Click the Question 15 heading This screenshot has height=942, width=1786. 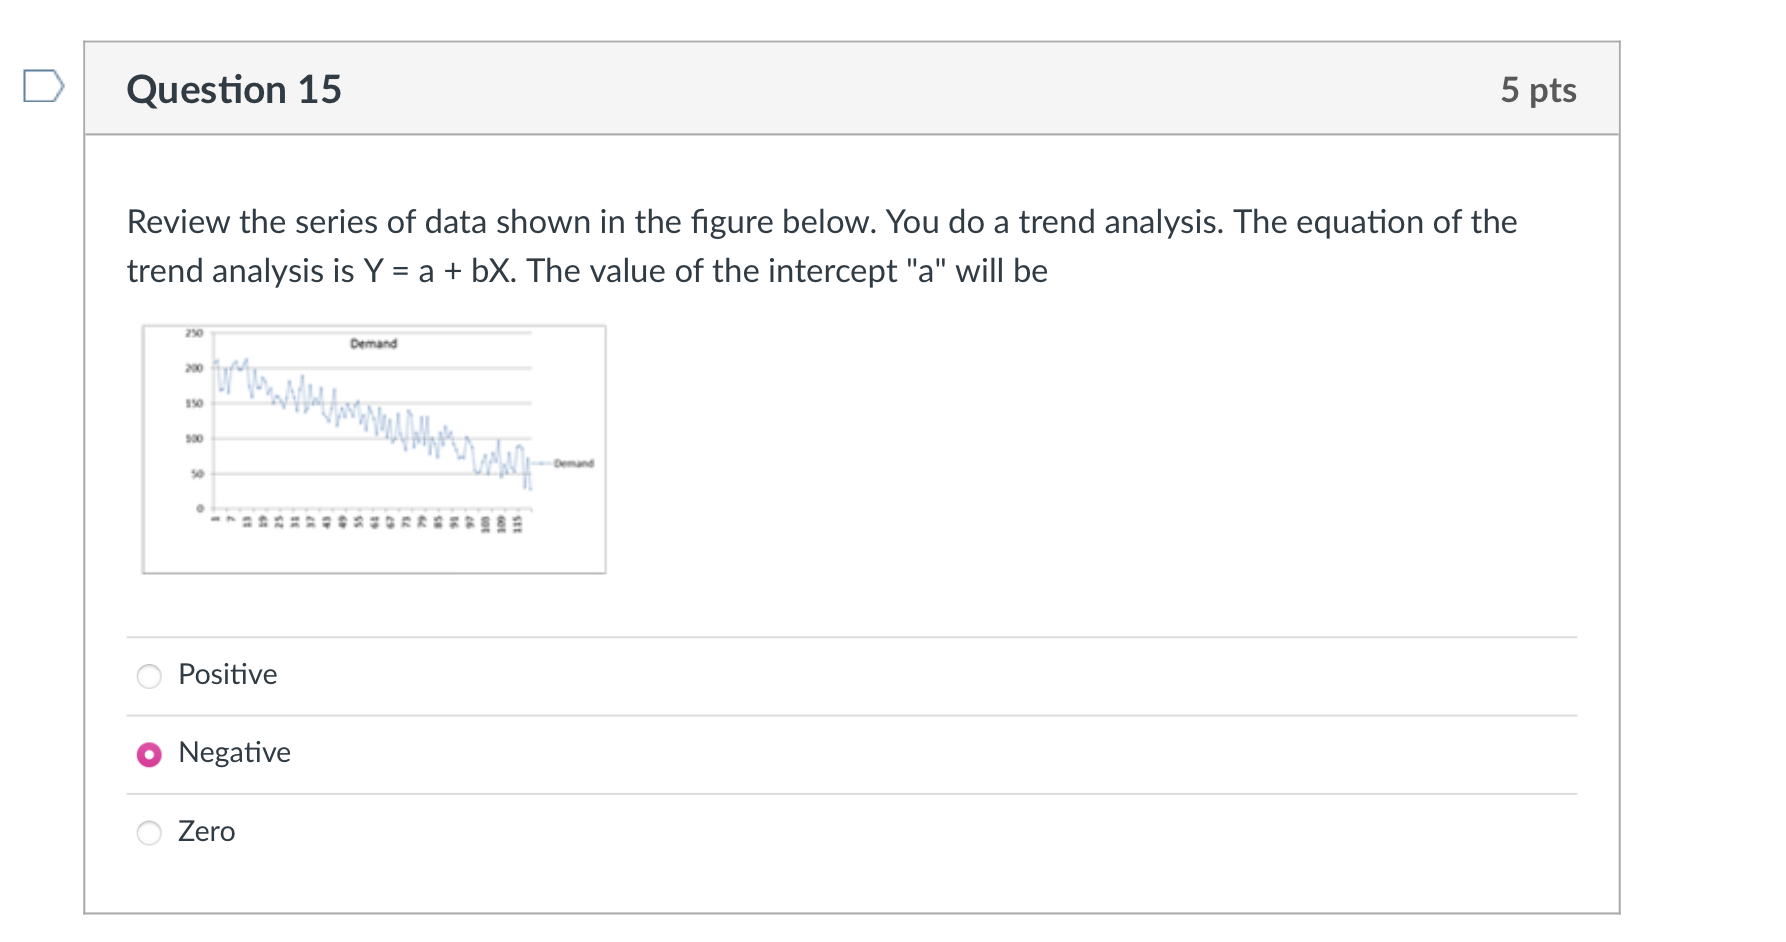pos(234,90)
